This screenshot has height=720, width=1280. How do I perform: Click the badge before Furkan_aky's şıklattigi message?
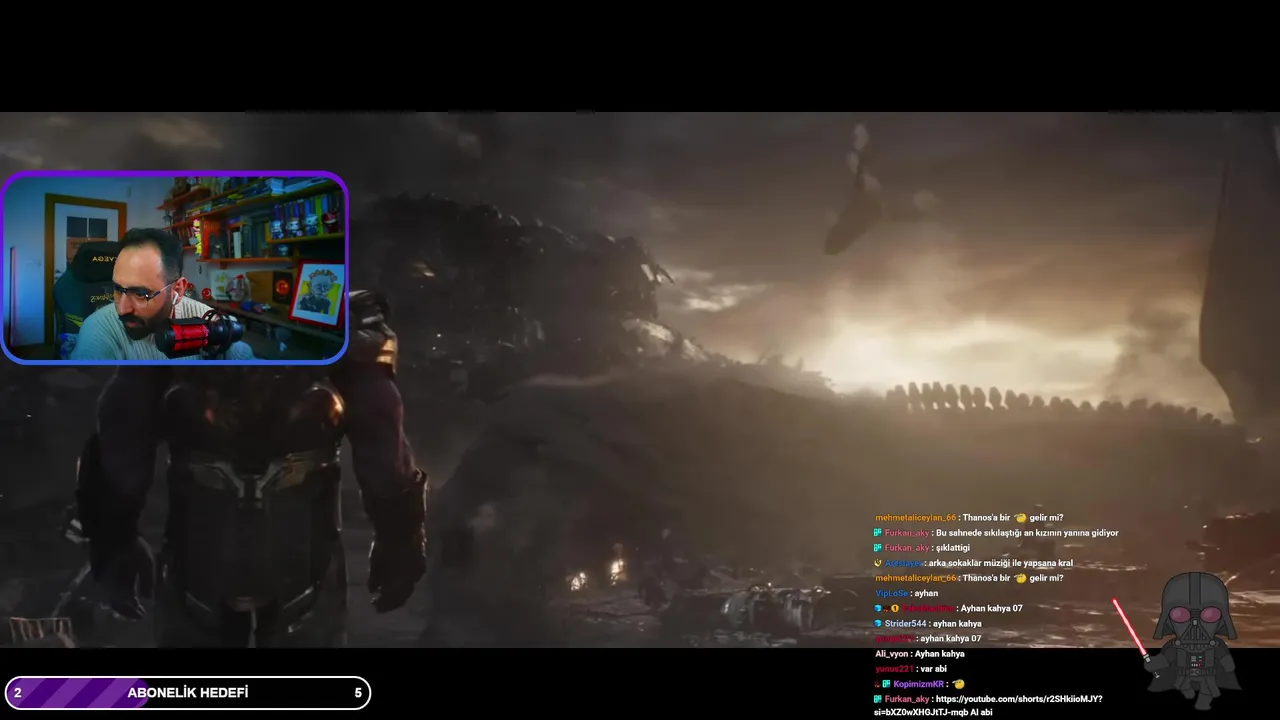tap(878, 548)
